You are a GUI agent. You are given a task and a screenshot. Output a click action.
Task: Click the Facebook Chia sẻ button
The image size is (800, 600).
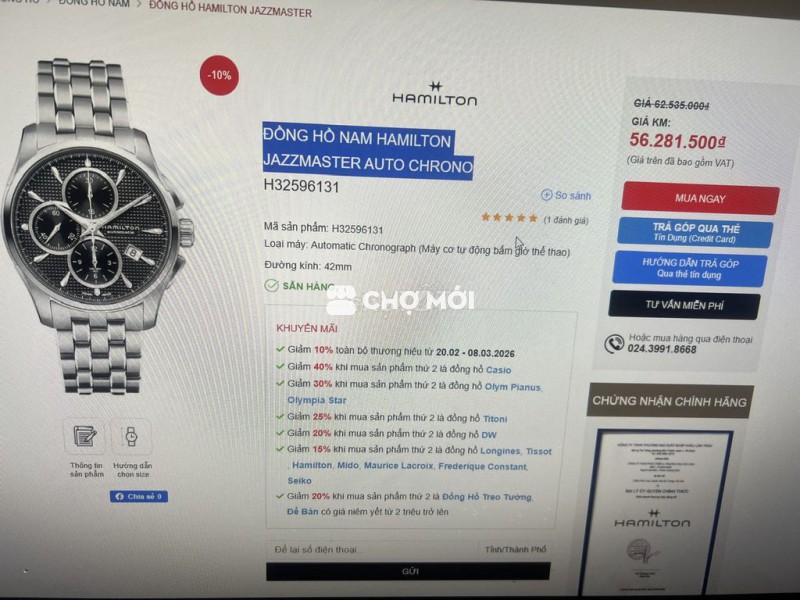pos(139,496)
